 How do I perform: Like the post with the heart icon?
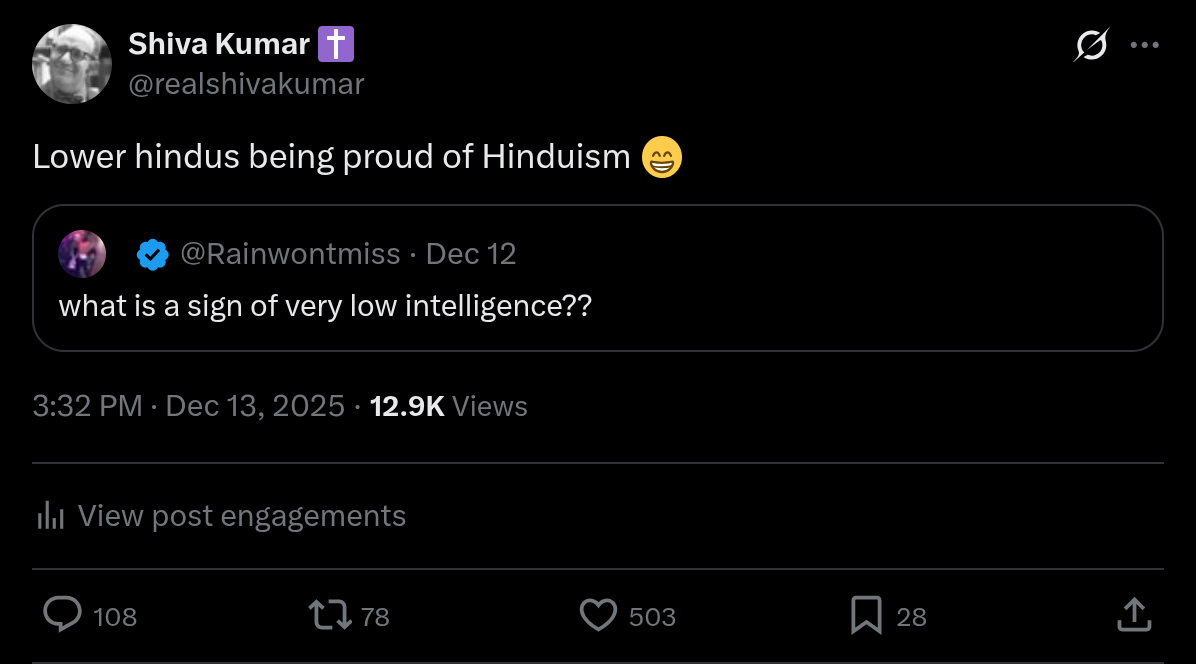point(598,615)
